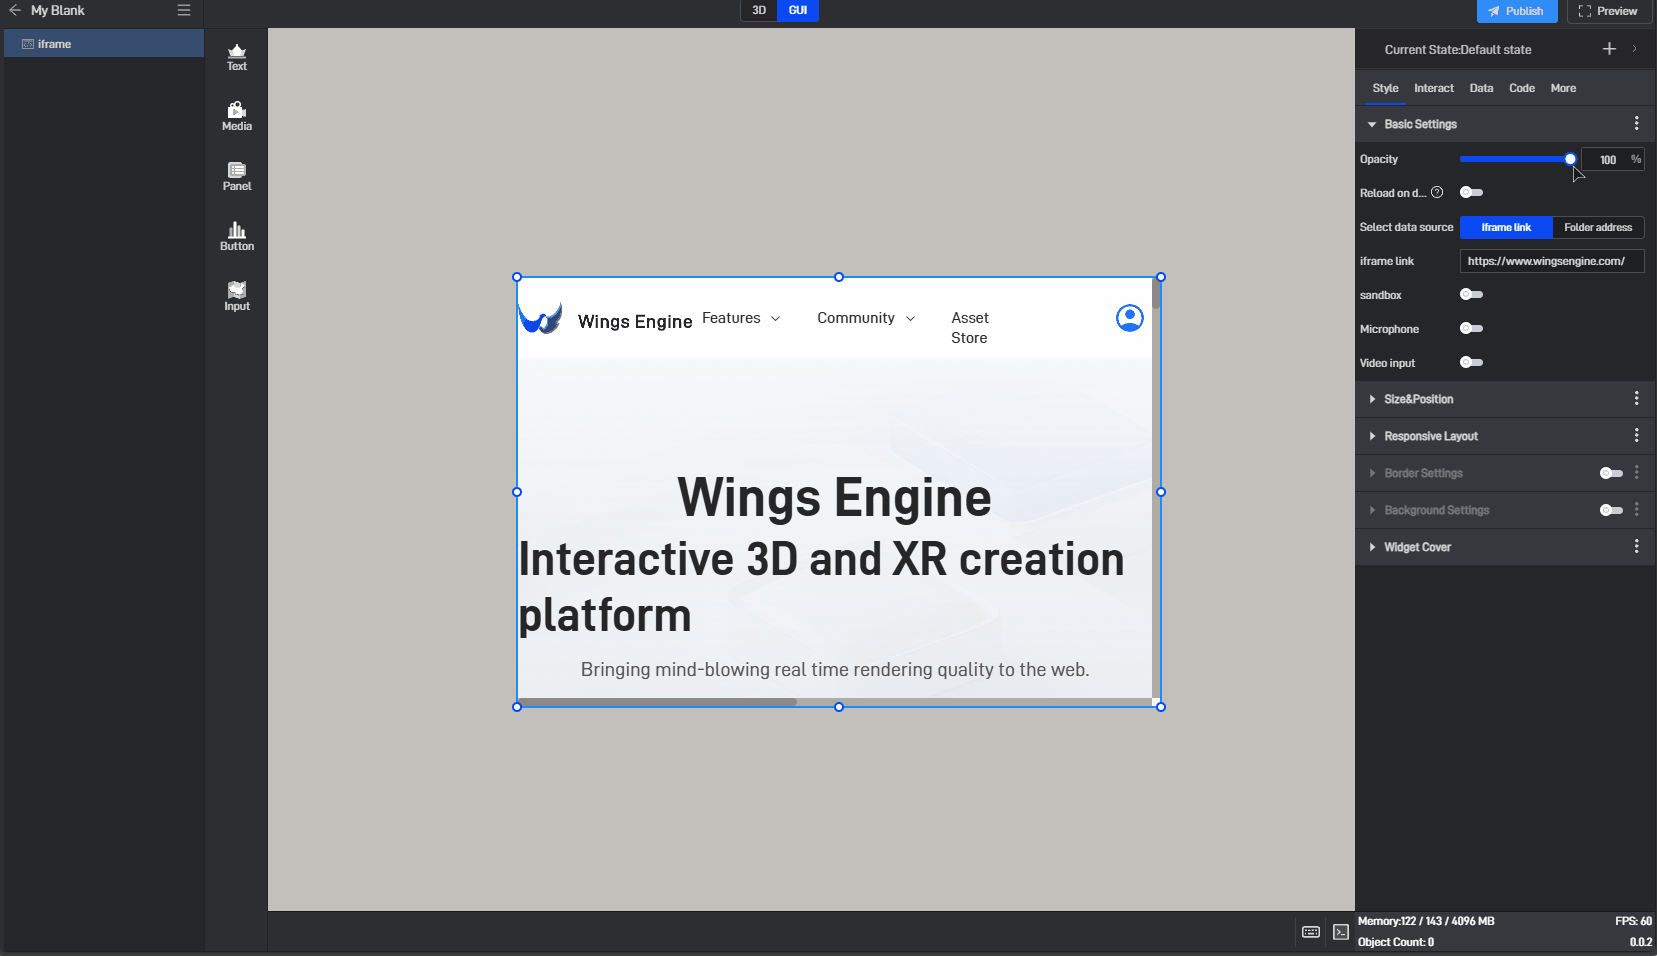Open the Features dropdown in iframe page
The width and height of the screenshot is (1657, 956).
741,318
